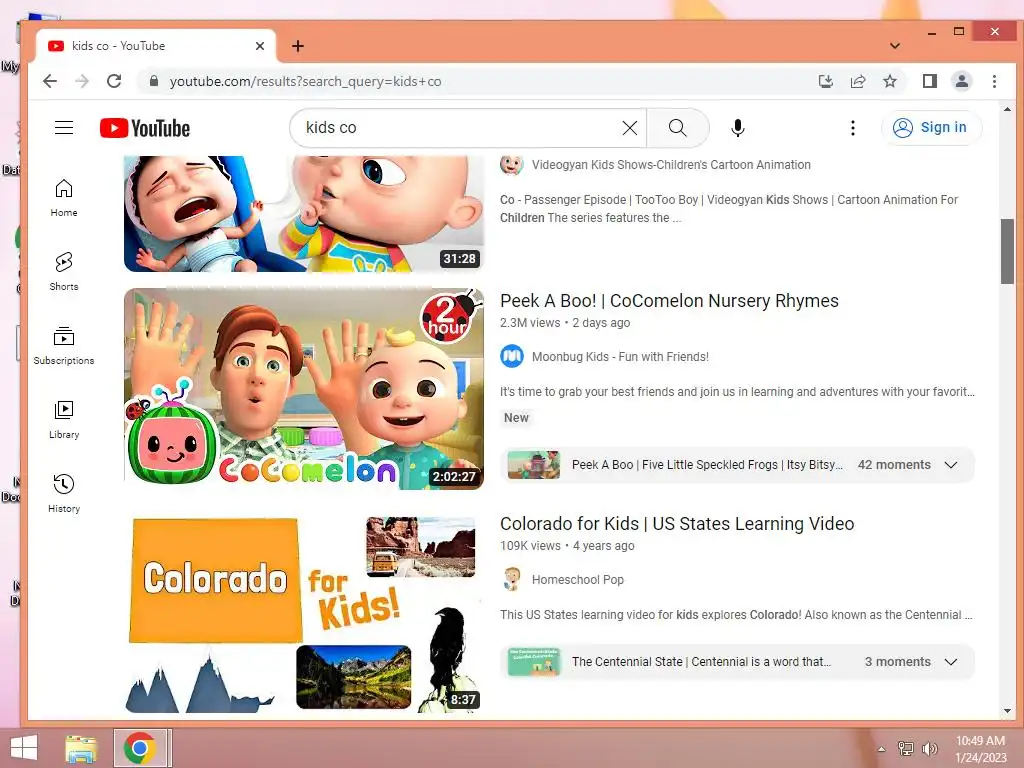The width and height of the screenshot is (1024, 768).
Task: Select the 'kids co - YouTube' tab
Action: [155, 46]
